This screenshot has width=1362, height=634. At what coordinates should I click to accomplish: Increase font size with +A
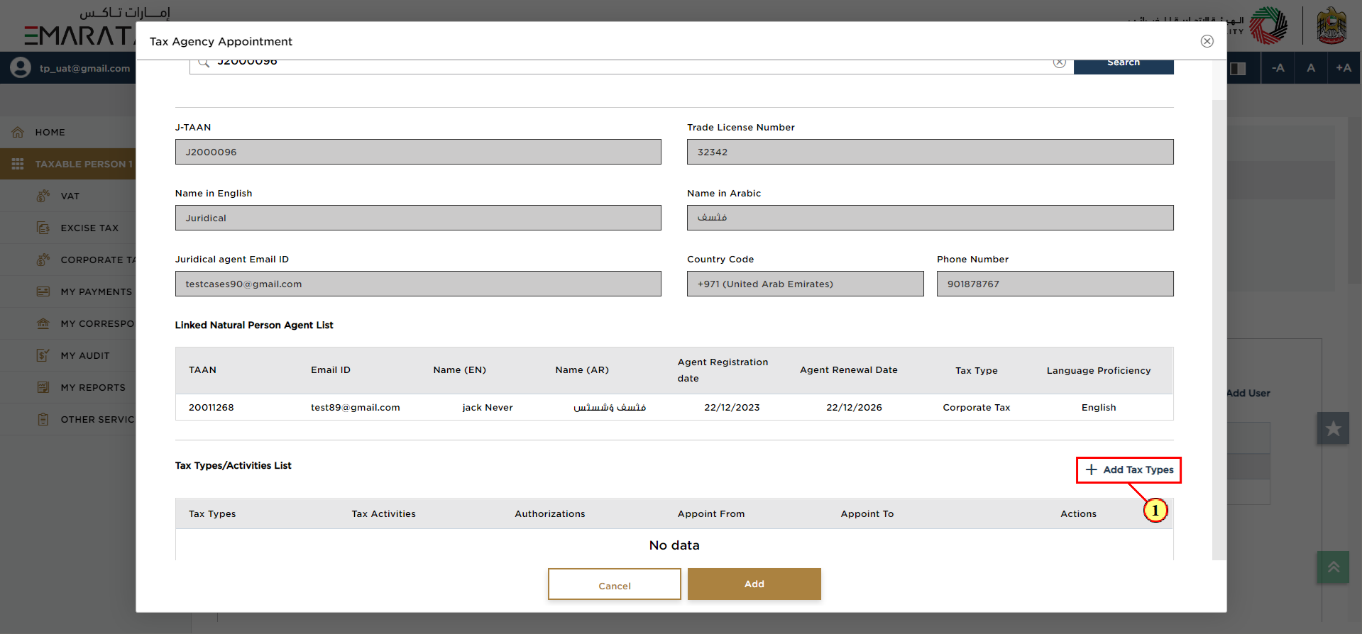[x=1343, y=68]
